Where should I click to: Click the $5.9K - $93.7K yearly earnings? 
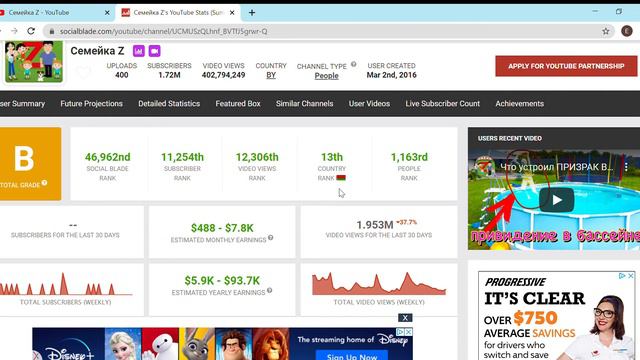[222, 281]
